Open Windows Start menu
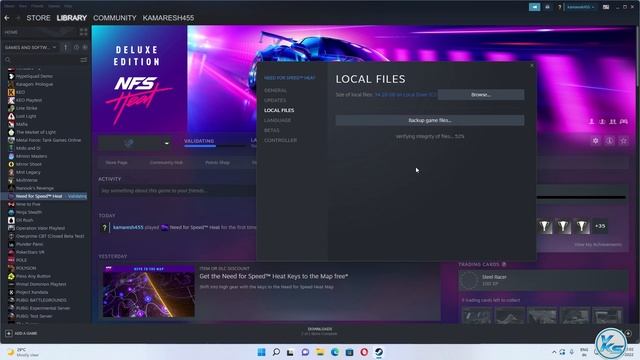This screenshot has width=640, height=360. [x=261, y=352]
